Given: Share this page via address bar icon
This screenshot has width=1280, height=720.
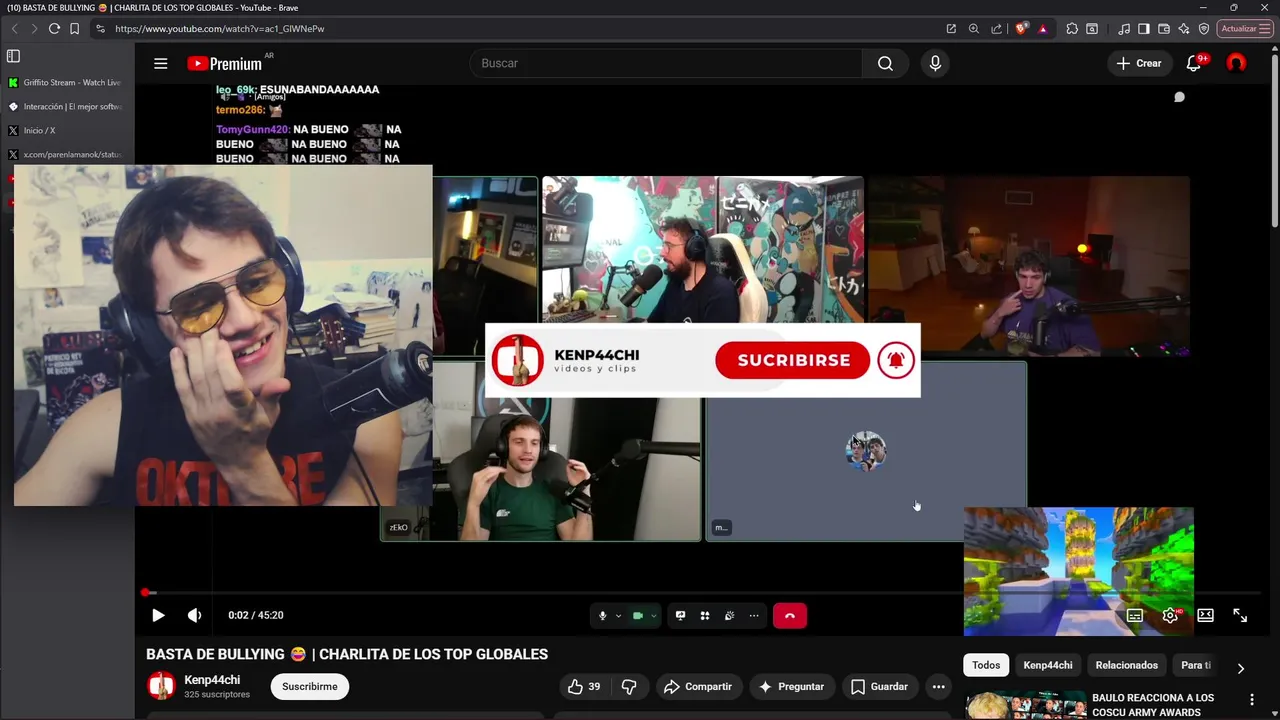Looking at the screenshot, I should coord(997,29).
